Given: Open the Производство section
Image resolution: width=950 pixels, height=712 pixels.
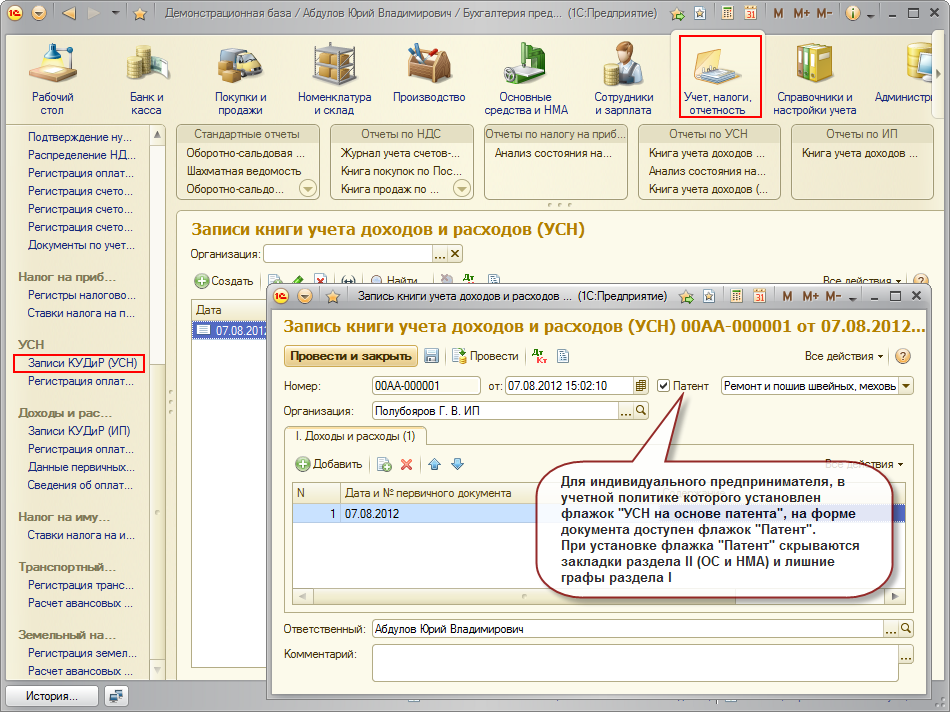Looking at the screenshot, I should coord(429,77).
